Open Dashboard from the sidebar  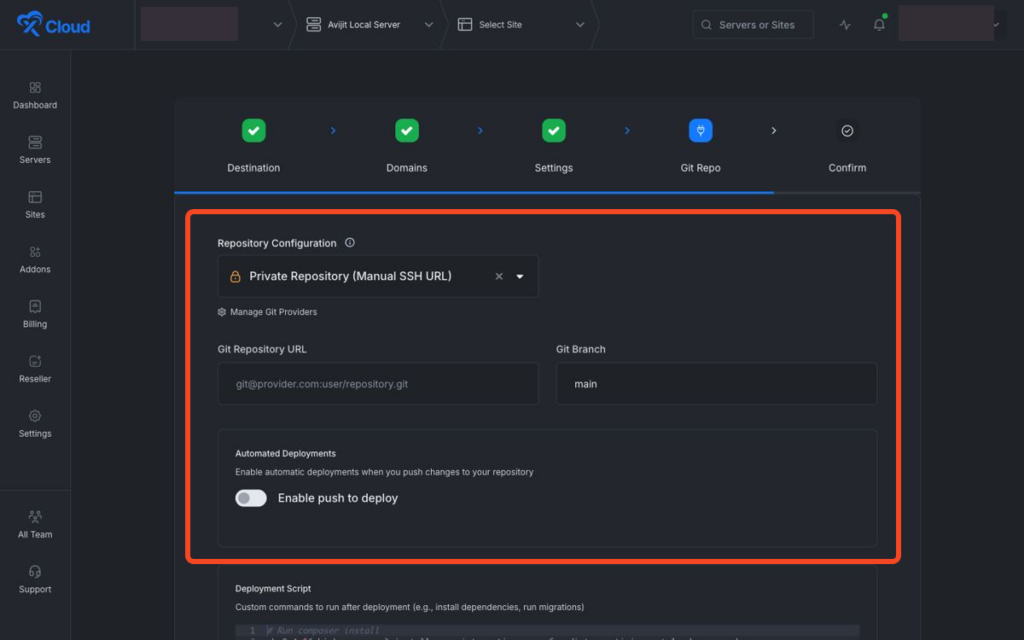click(x=35, y=95)
